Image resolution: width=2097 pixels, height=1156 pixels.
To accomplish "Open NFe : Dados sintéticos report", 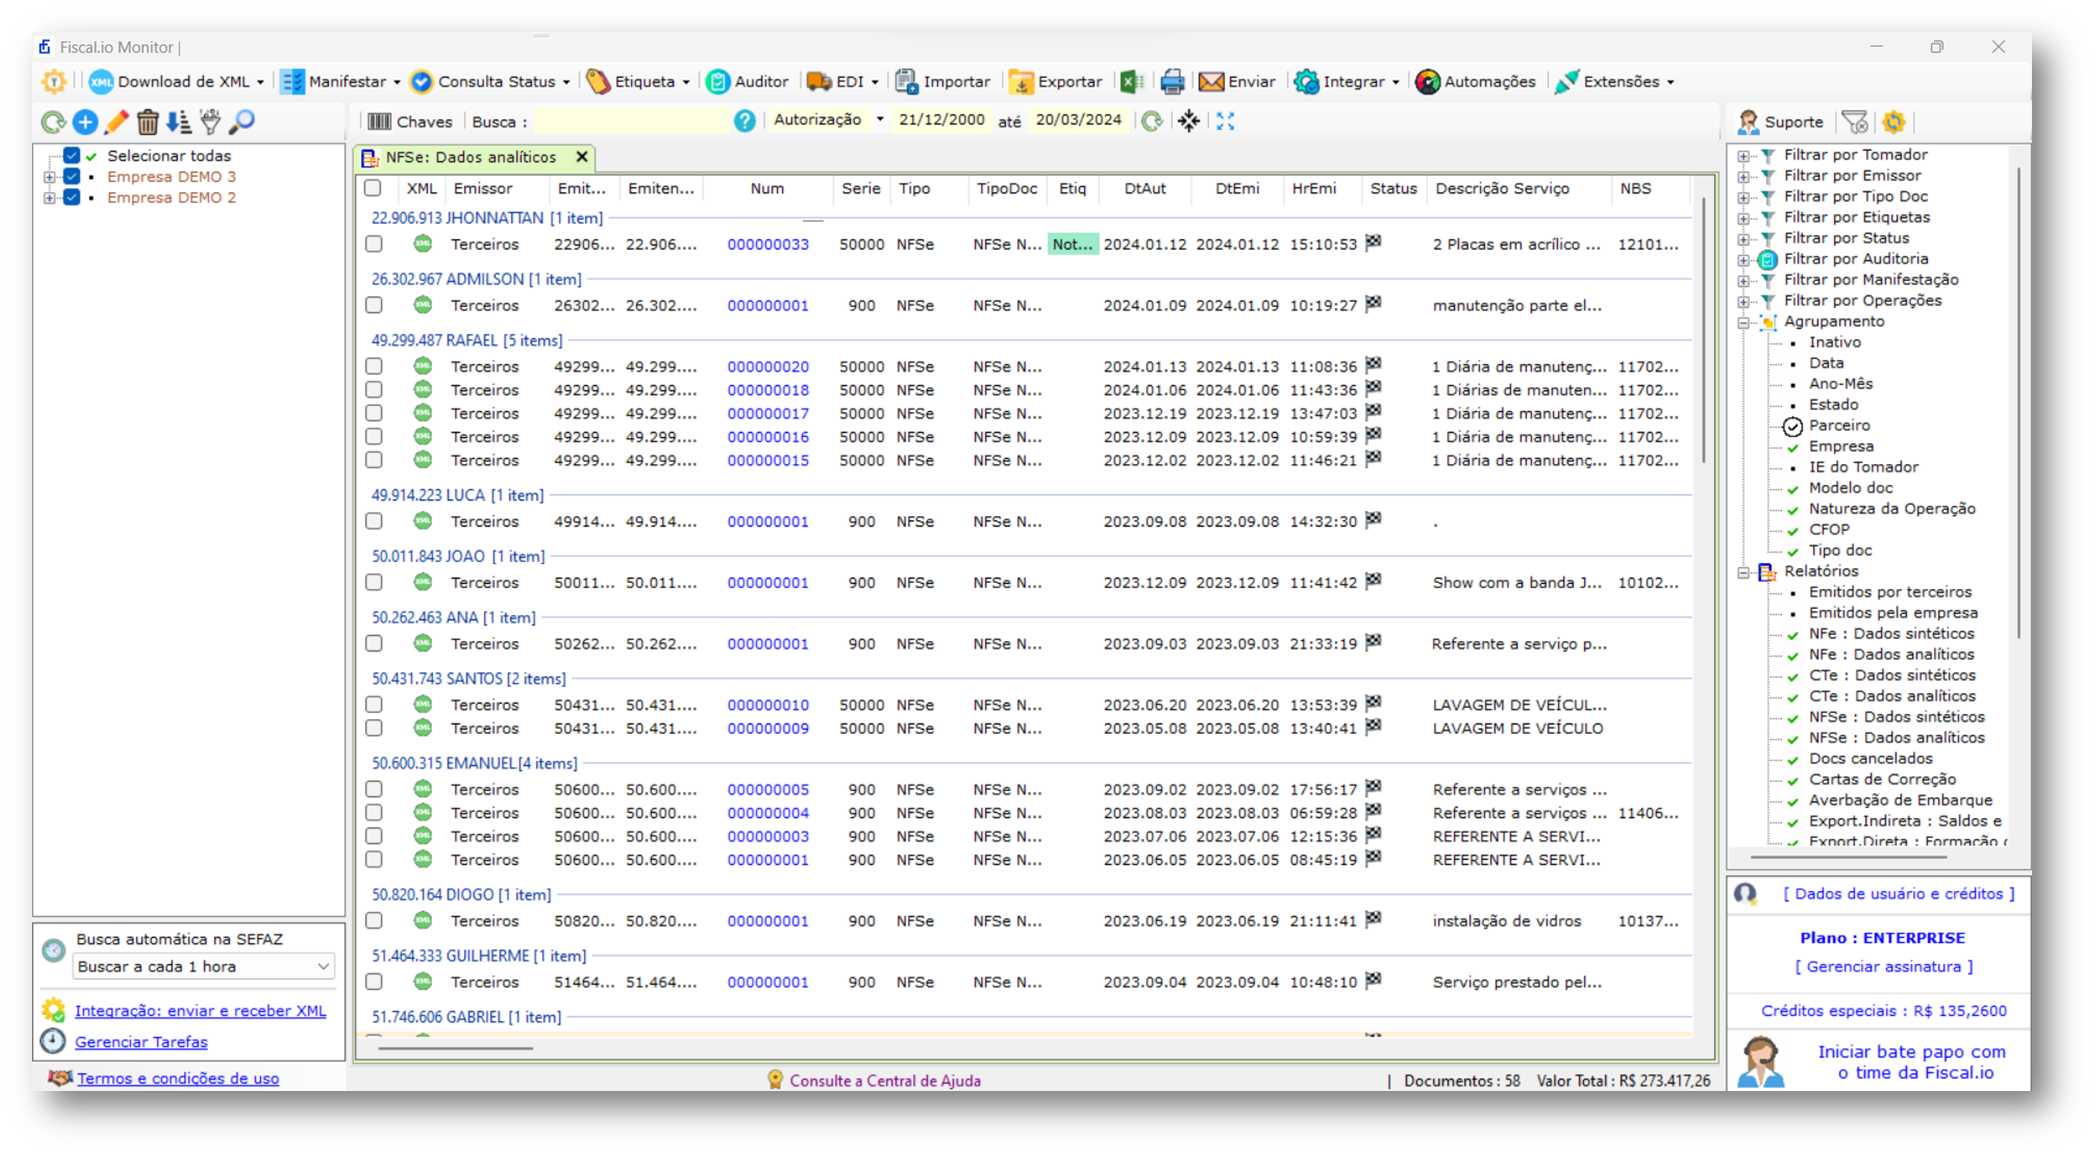I will click(1891, 634).
